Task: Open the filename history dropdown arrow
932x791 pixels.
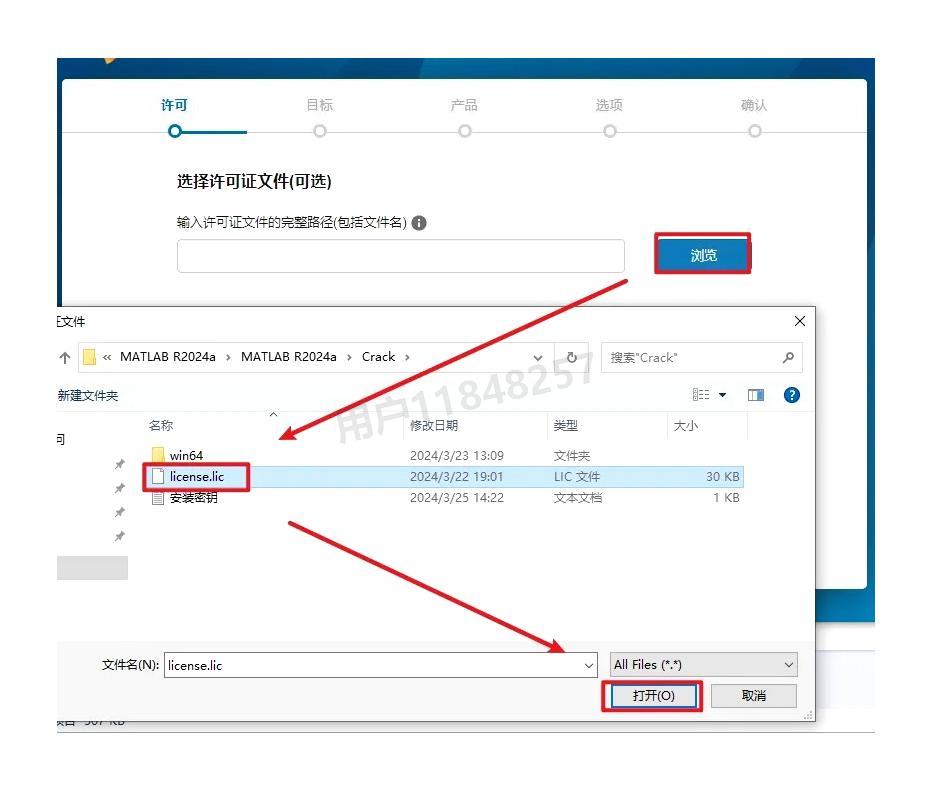Action: point(589,666)
